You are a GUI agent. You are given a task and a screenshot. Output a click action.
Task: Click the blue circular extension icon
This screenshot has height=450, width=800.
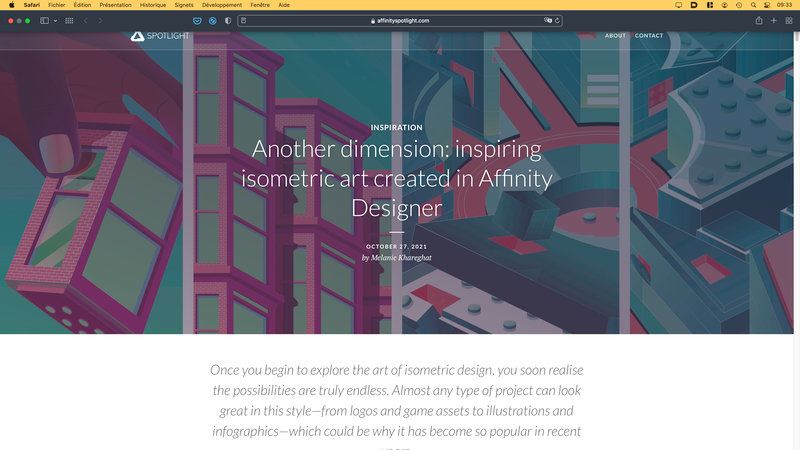point(213,21)
